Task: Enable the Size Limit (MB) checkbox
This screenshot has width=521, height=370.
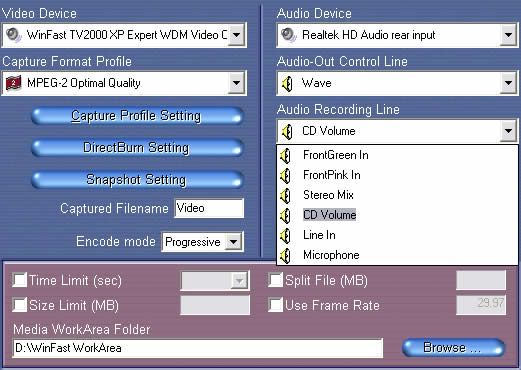Action: point(19,305)
